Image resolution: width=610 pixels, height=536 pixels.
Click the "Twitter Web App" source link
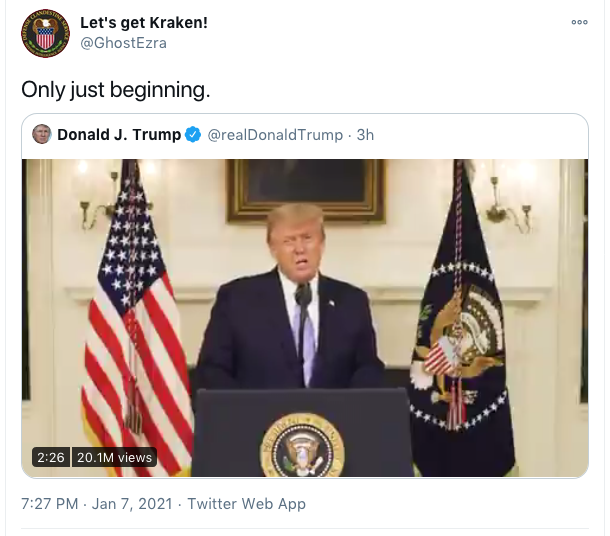point(246,504)
